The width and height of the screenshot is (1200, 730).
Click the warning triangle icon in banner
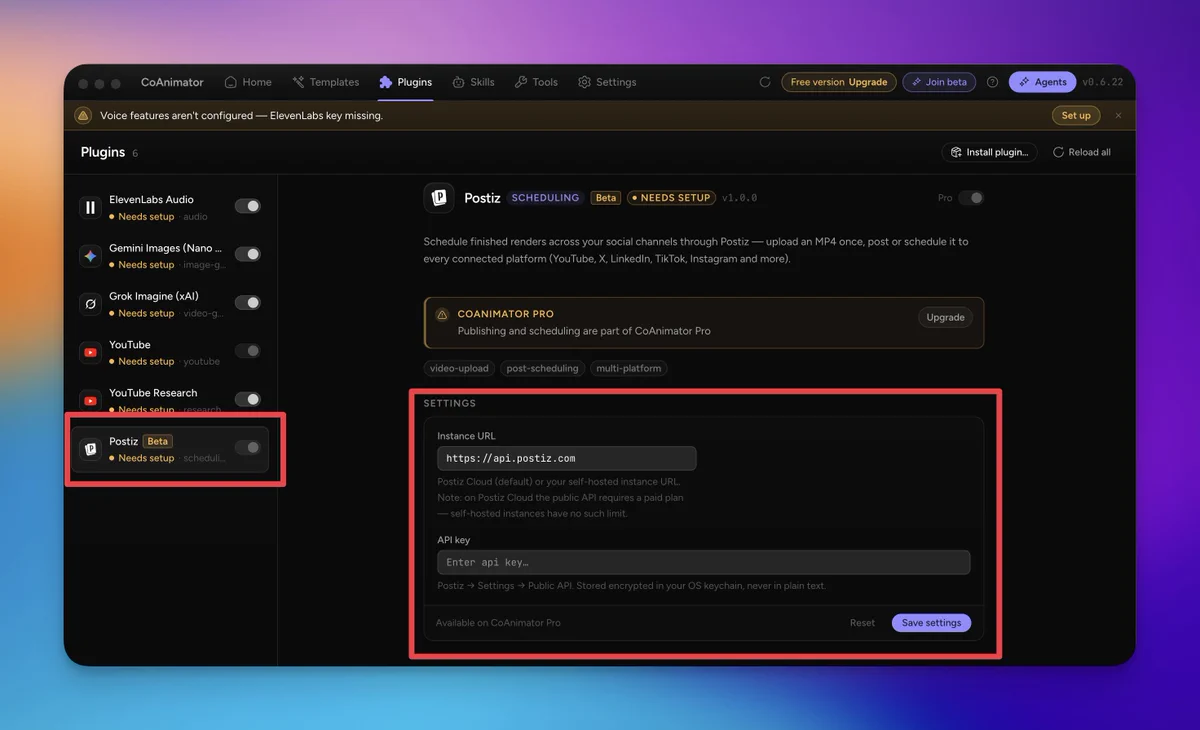point(84,115)
